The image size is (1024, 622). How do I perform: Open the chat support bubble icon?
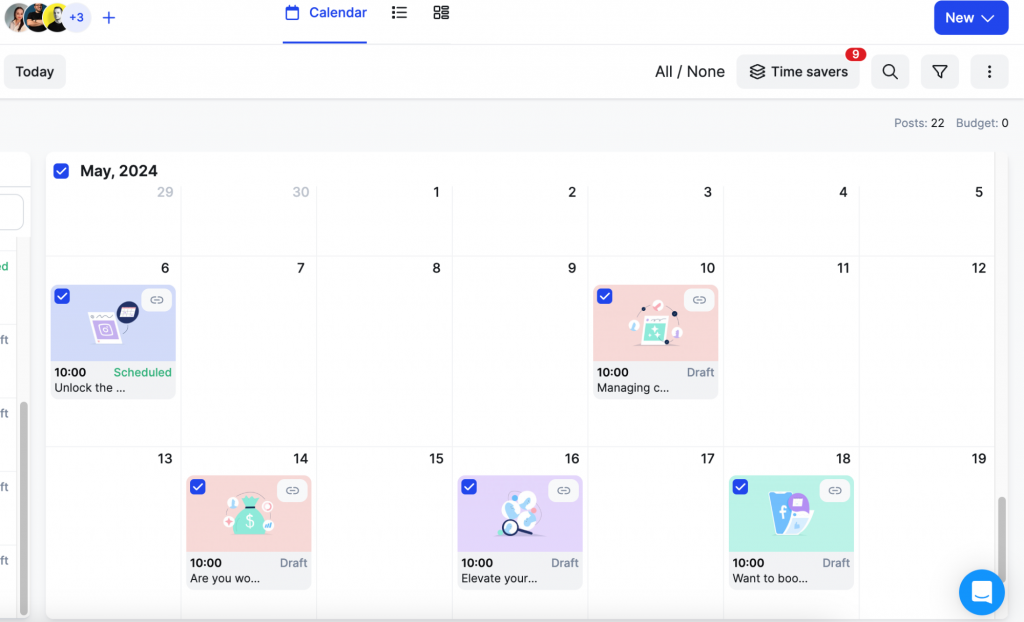pyautogui.click(x=981, y=592)
